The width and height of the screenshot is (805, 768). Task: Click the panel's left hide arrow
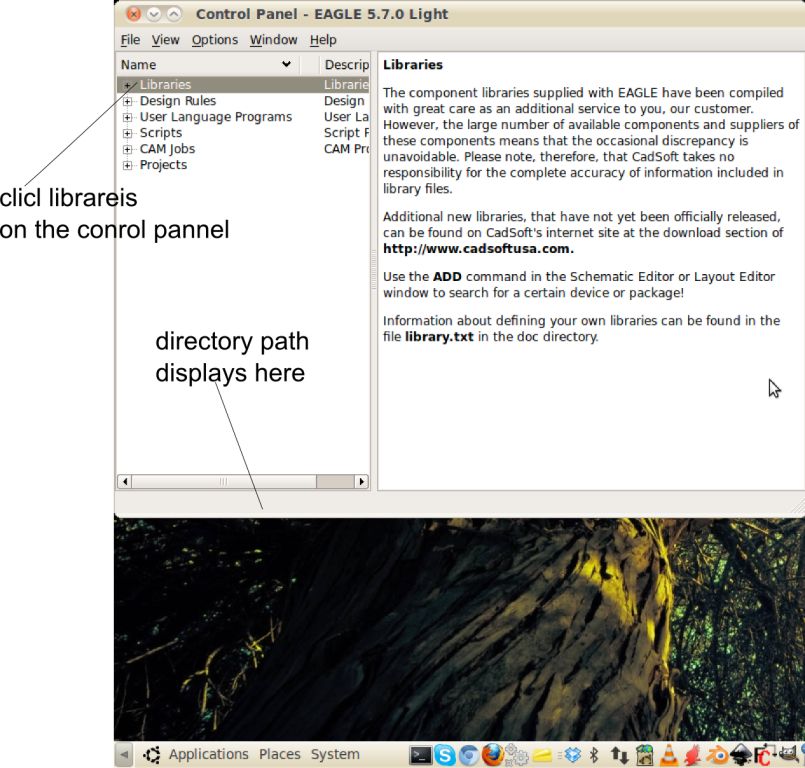click(x=124, y=755)
